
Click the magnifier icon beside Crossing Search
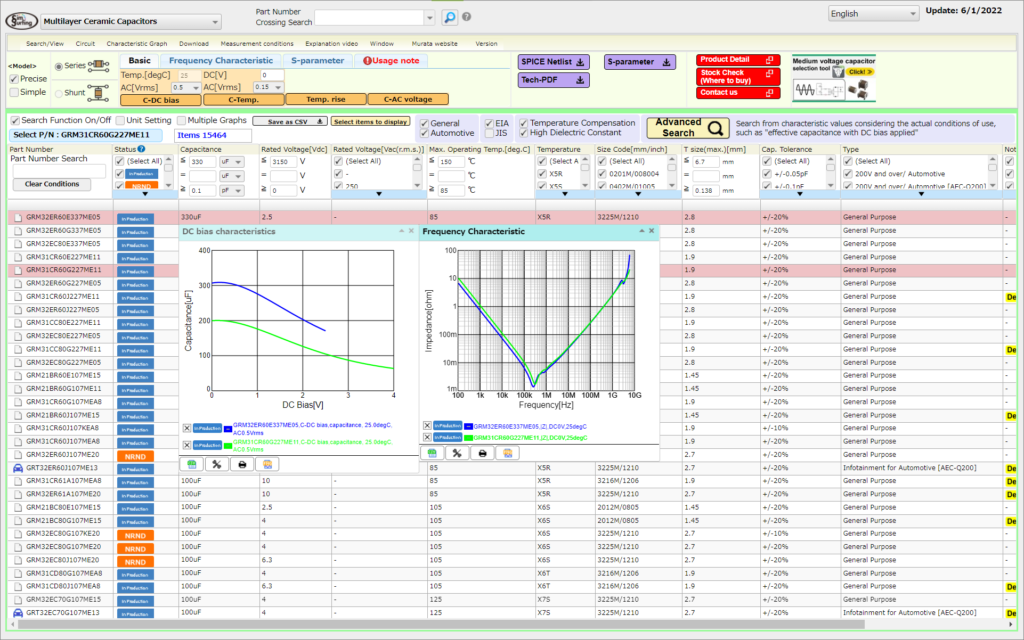450,17
